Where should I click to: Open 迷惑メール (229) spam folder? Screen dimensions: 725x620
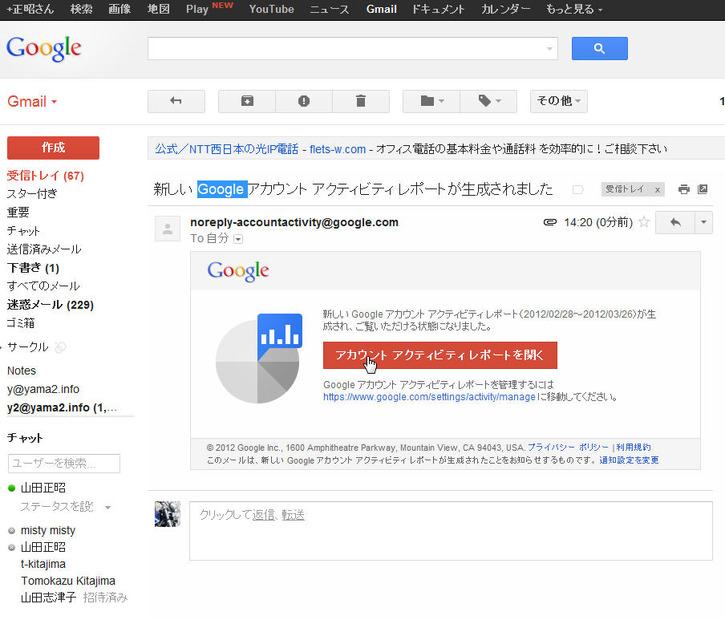pos(50,305)
